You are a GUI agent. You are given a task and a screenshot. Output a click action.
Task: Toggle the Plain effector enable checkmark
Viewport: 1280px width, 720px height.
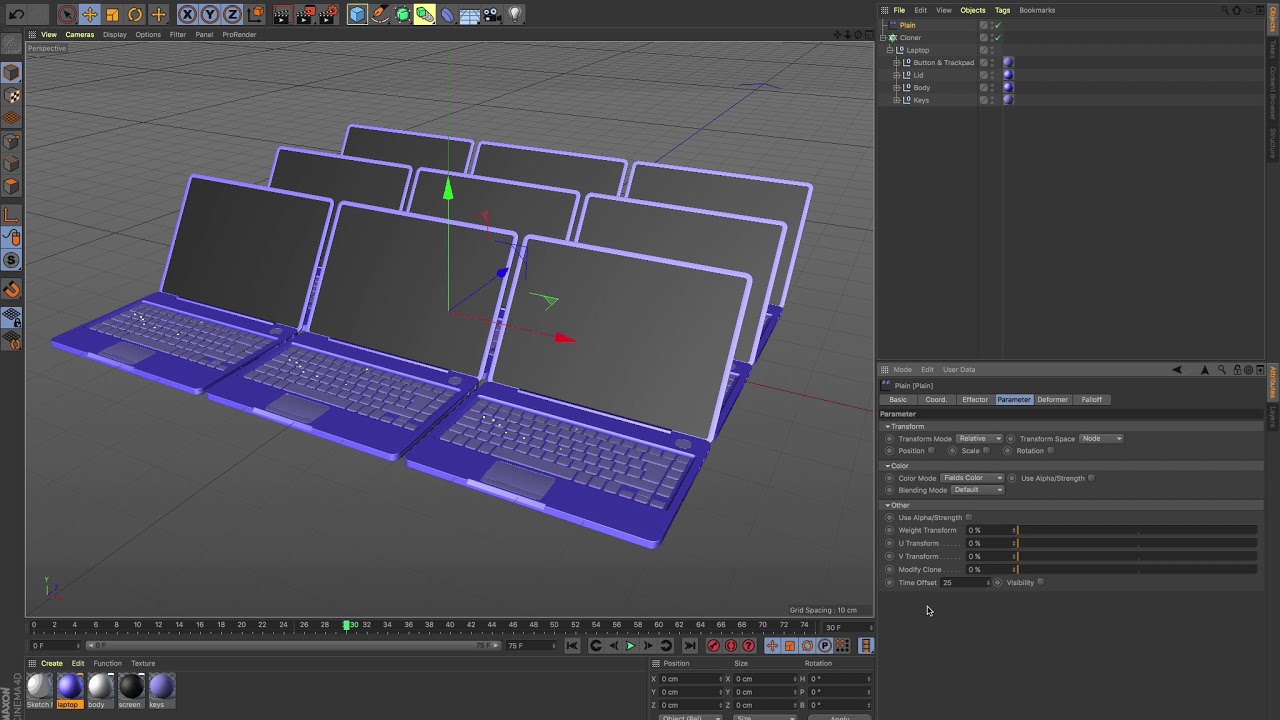coord(996,25)
